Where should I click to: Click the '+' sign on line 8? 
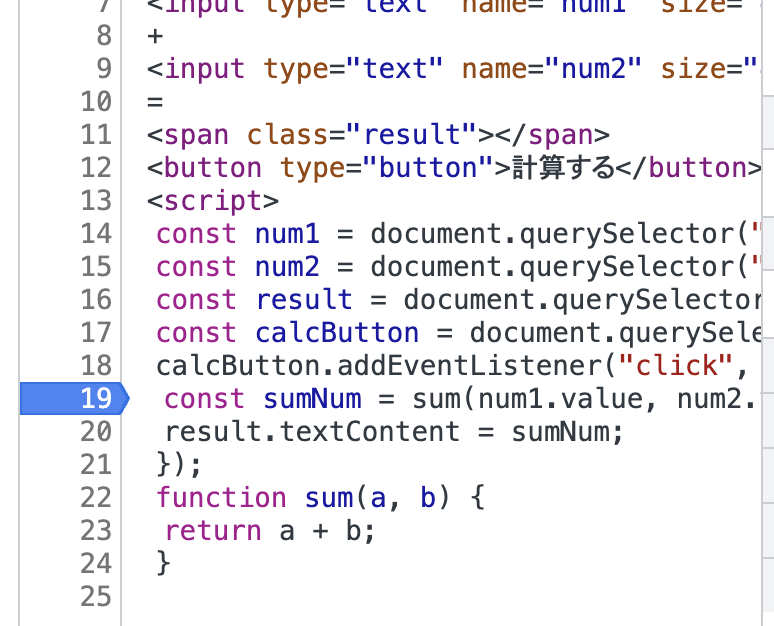click(155, 36)
